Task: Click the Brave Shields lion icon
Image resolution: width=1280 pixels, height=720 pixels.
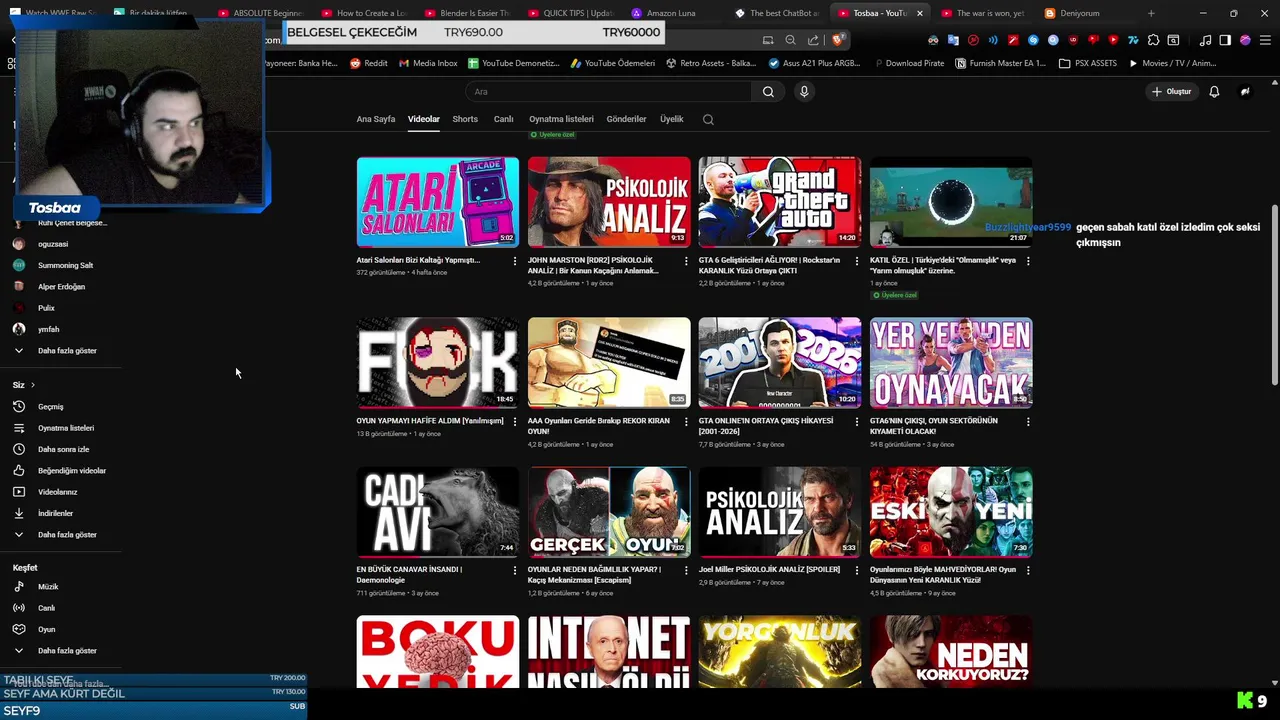Action: pos(838,40)
